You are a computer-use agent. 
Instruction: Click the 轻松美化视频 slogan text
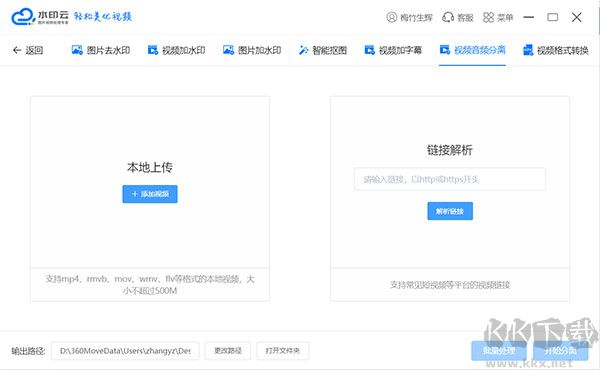click(x=103, y=16)
